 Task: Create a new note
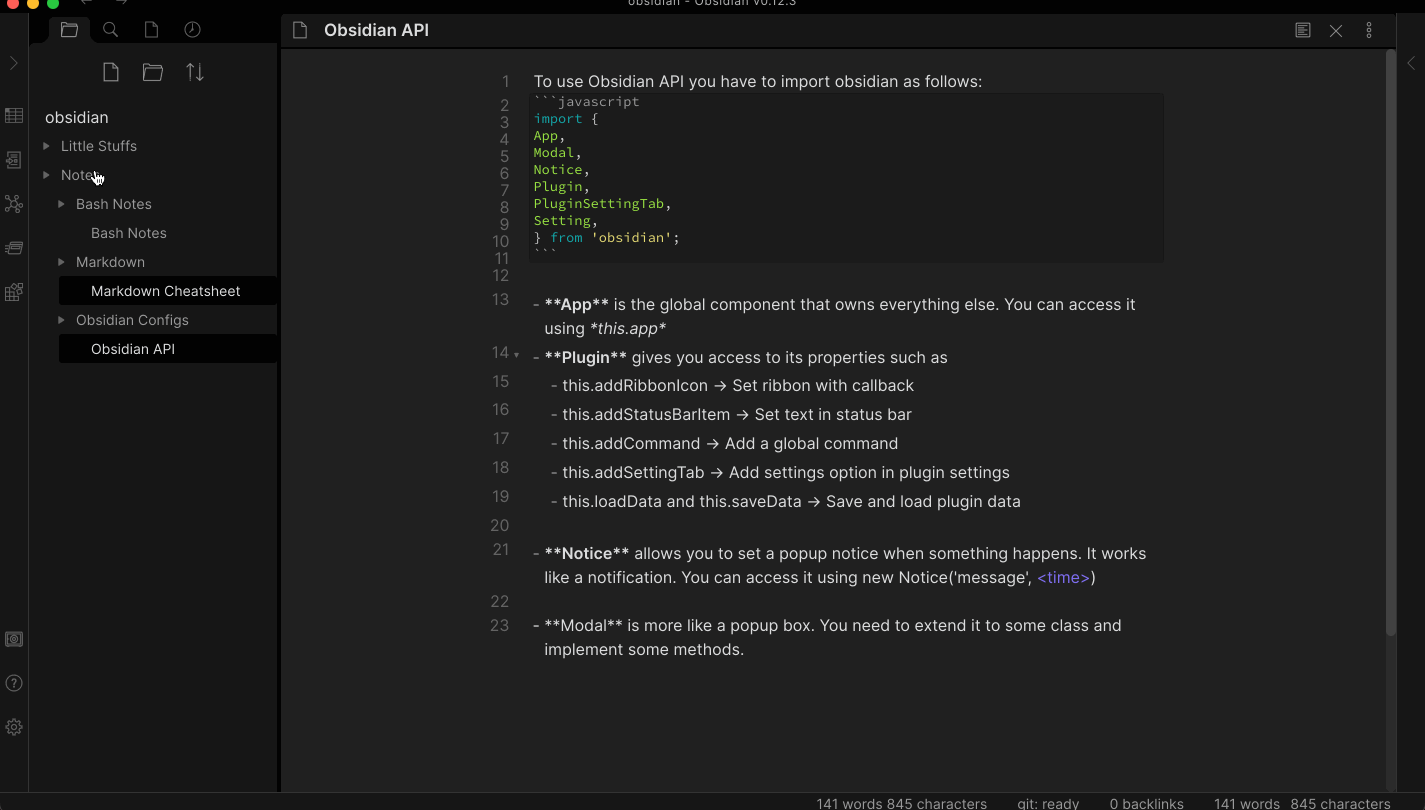[x=110, y=71]
